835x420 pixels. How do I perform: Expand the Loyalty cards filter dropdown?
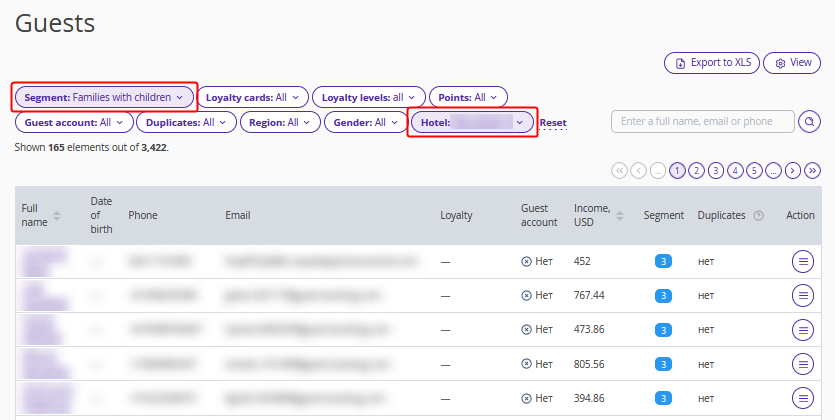[x=253, y=97]
